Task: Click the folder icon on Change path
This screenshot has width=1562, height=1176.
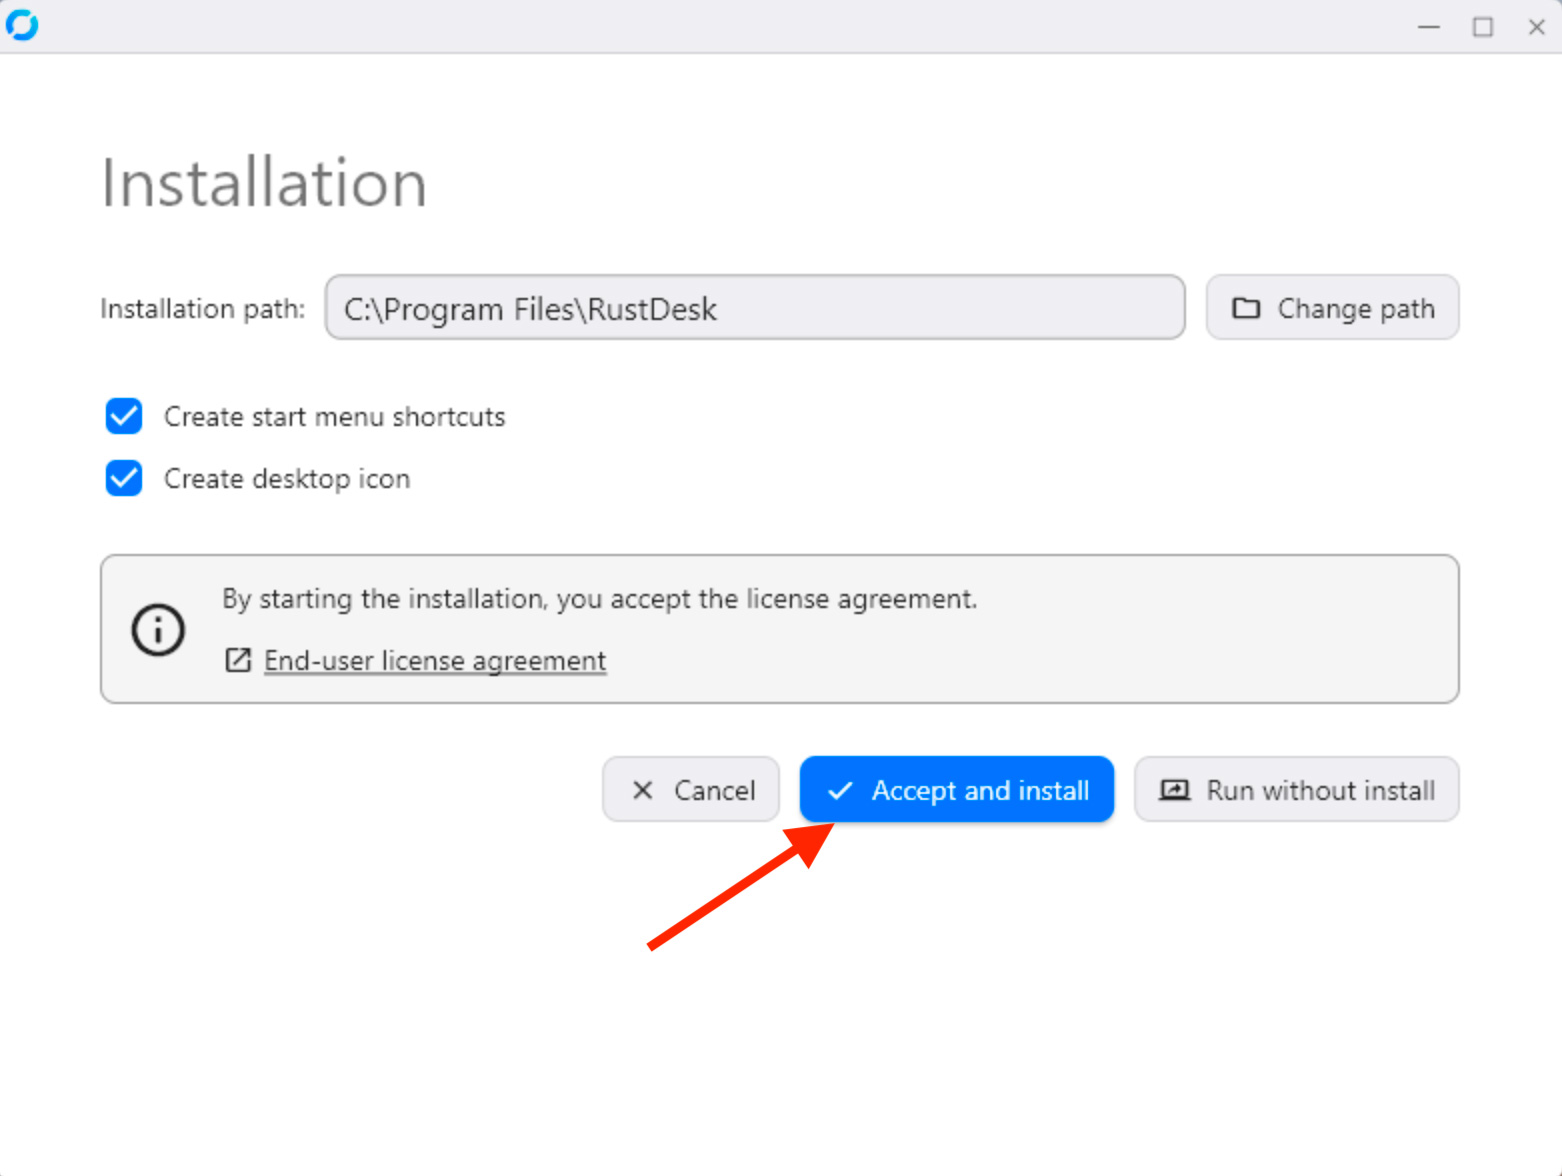Action: (1245, 308)
